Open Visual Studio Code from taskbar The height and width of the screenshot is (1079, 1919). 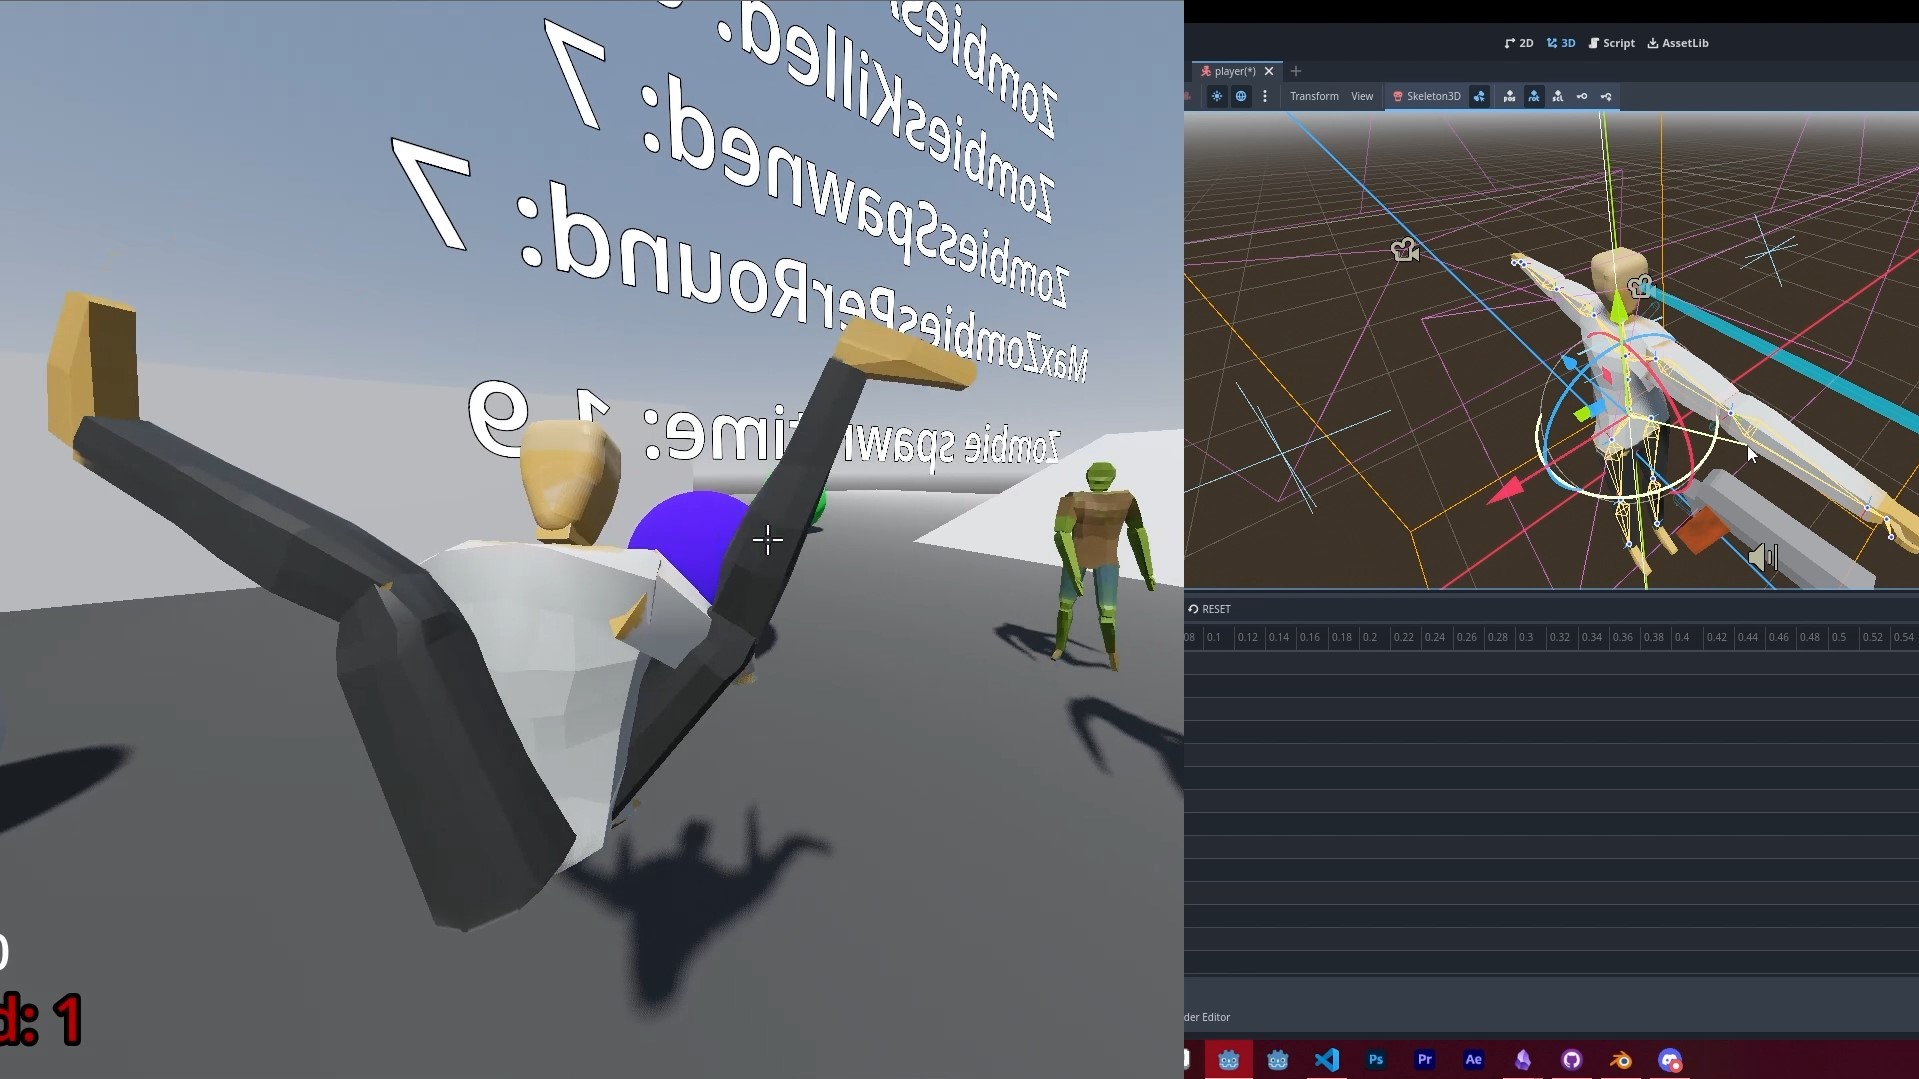click(1327, 1060)
